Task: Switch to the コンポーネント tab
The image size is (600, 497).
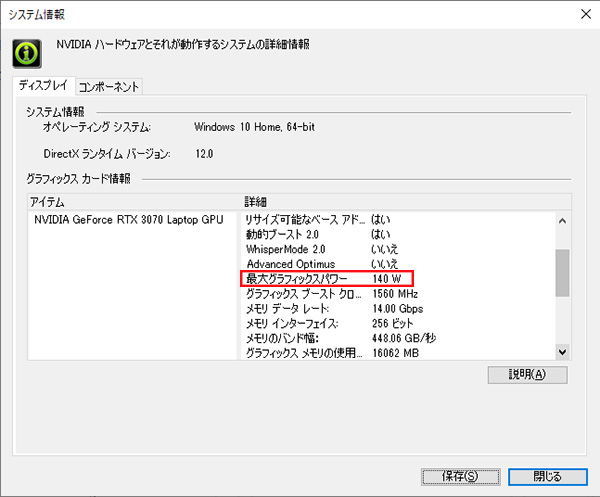Action: (x=109, y=87)
